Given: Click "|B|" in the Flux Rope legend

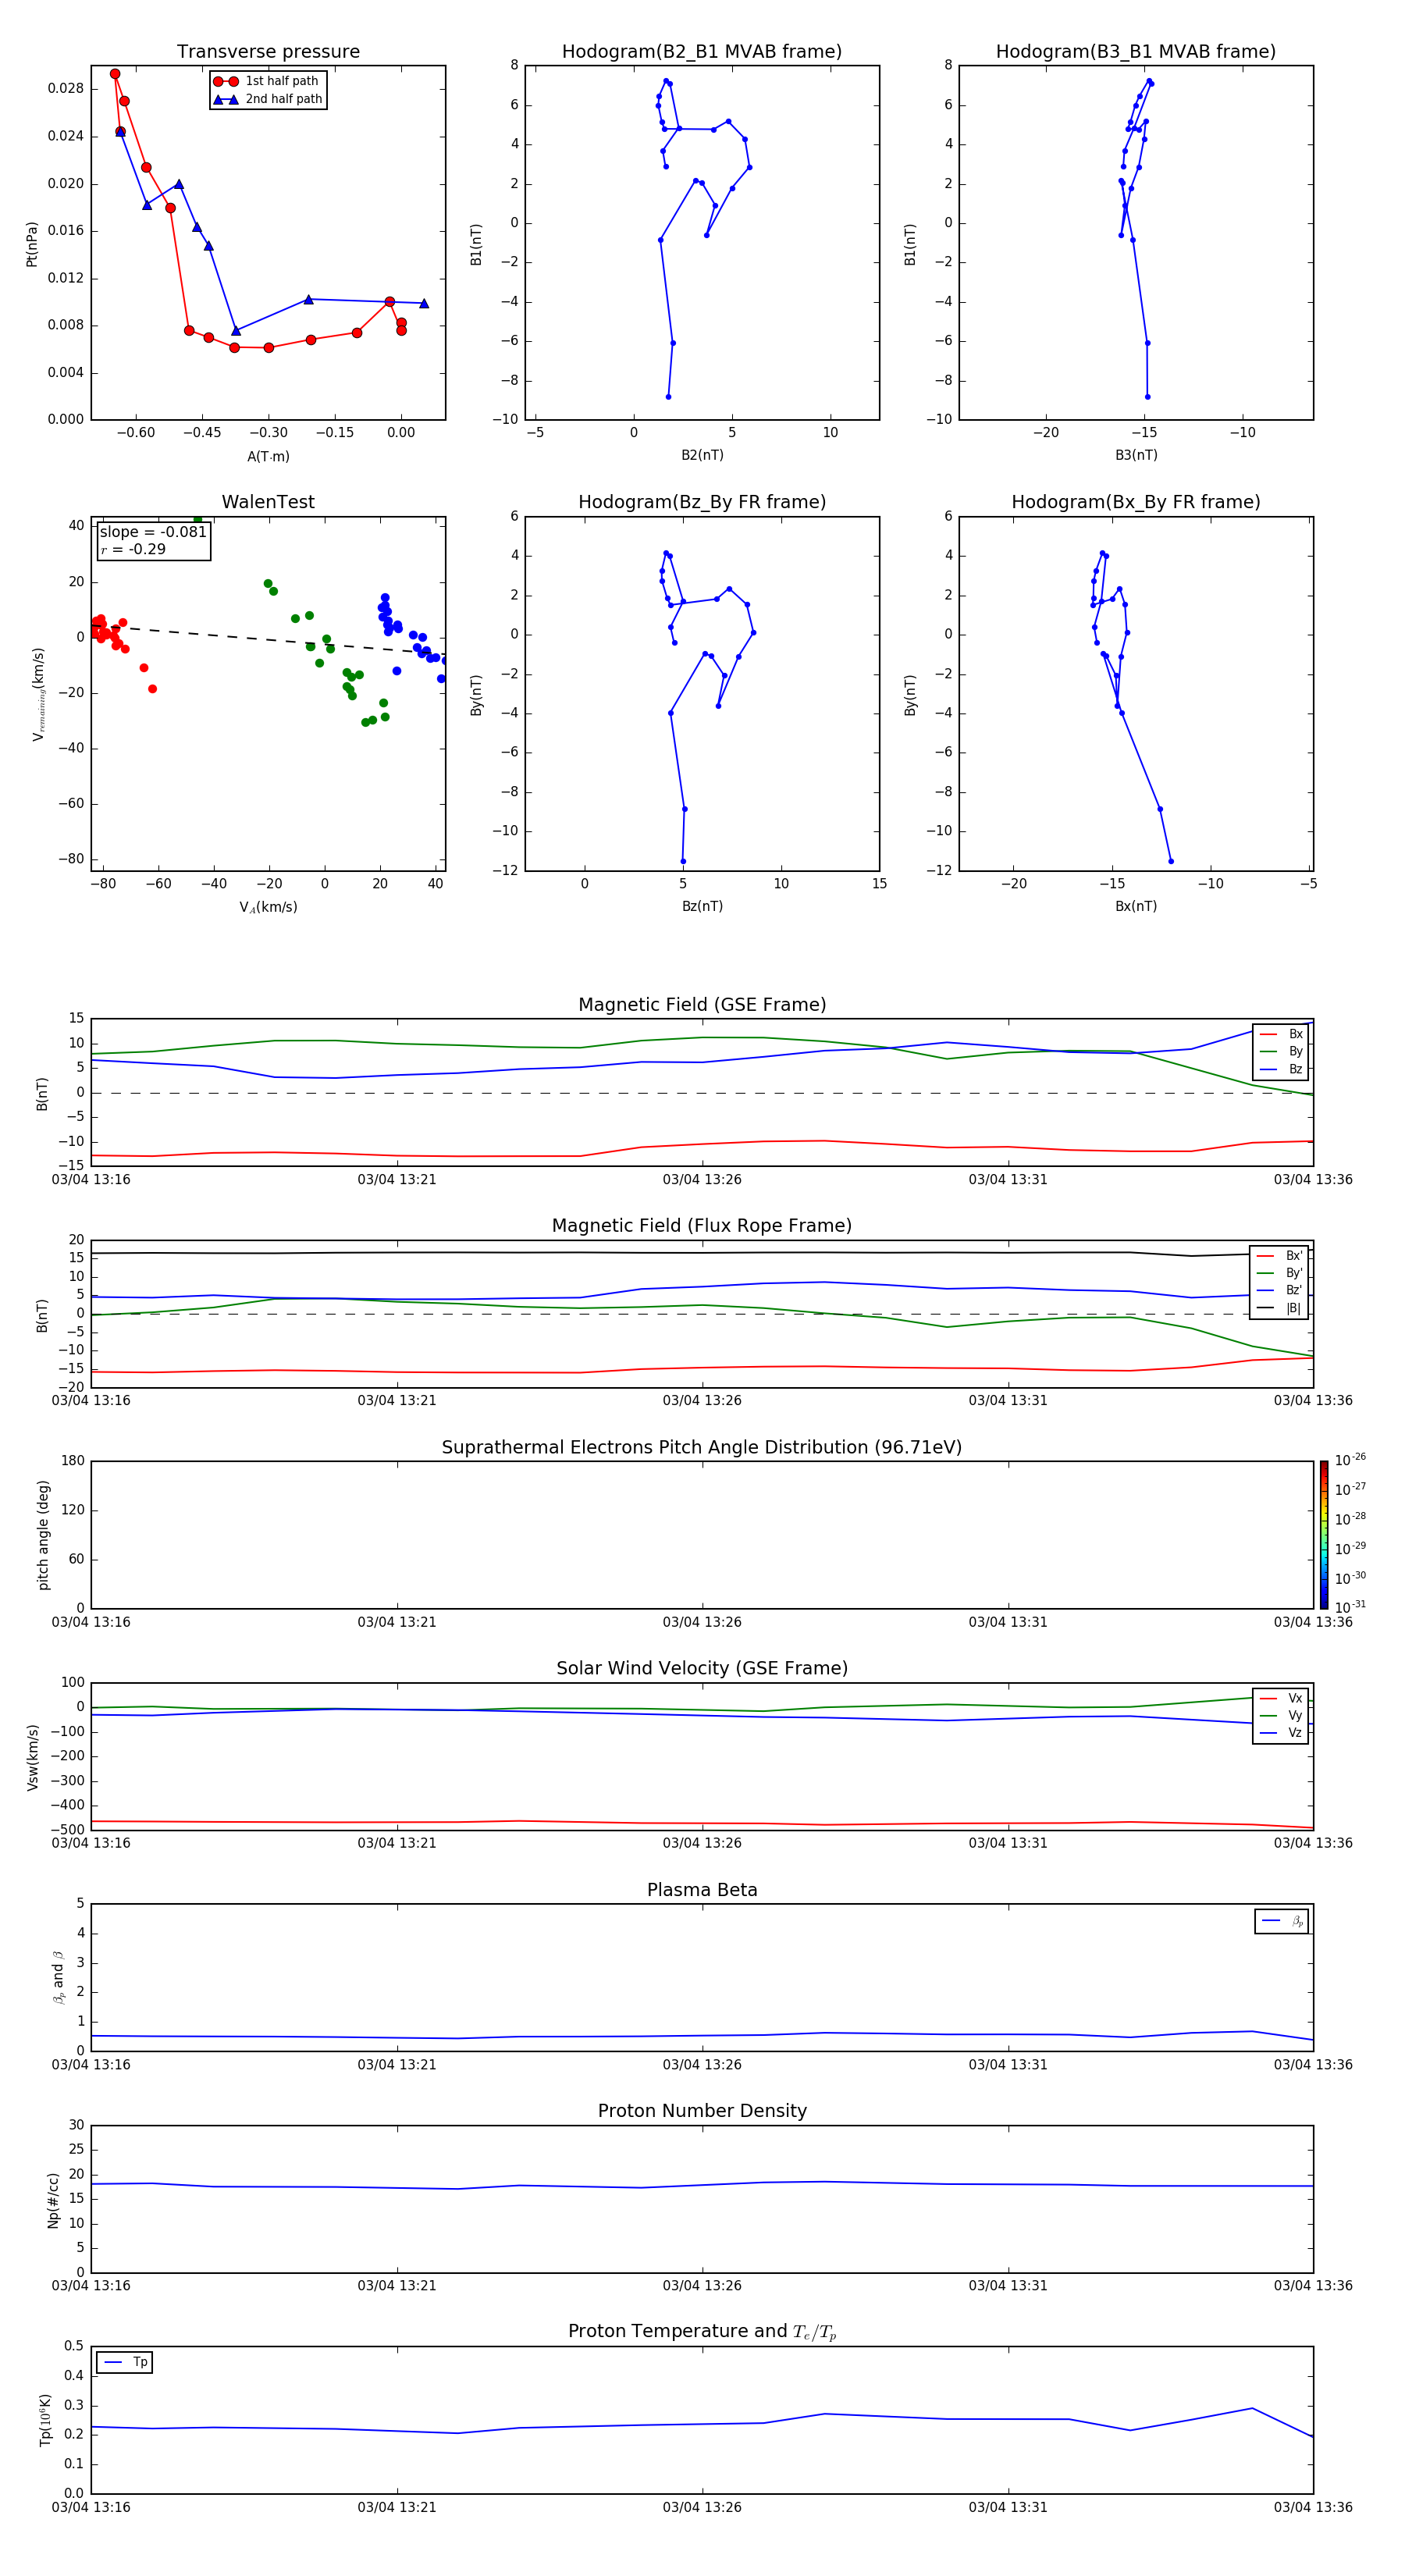Looking at the screenshot, I should tap(1293, 1308).
